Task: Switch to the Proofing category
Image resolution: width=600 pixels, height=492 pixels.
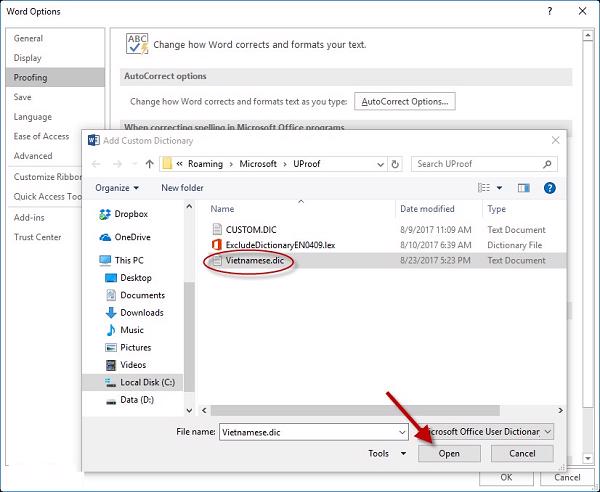Action: coord(30,77)
